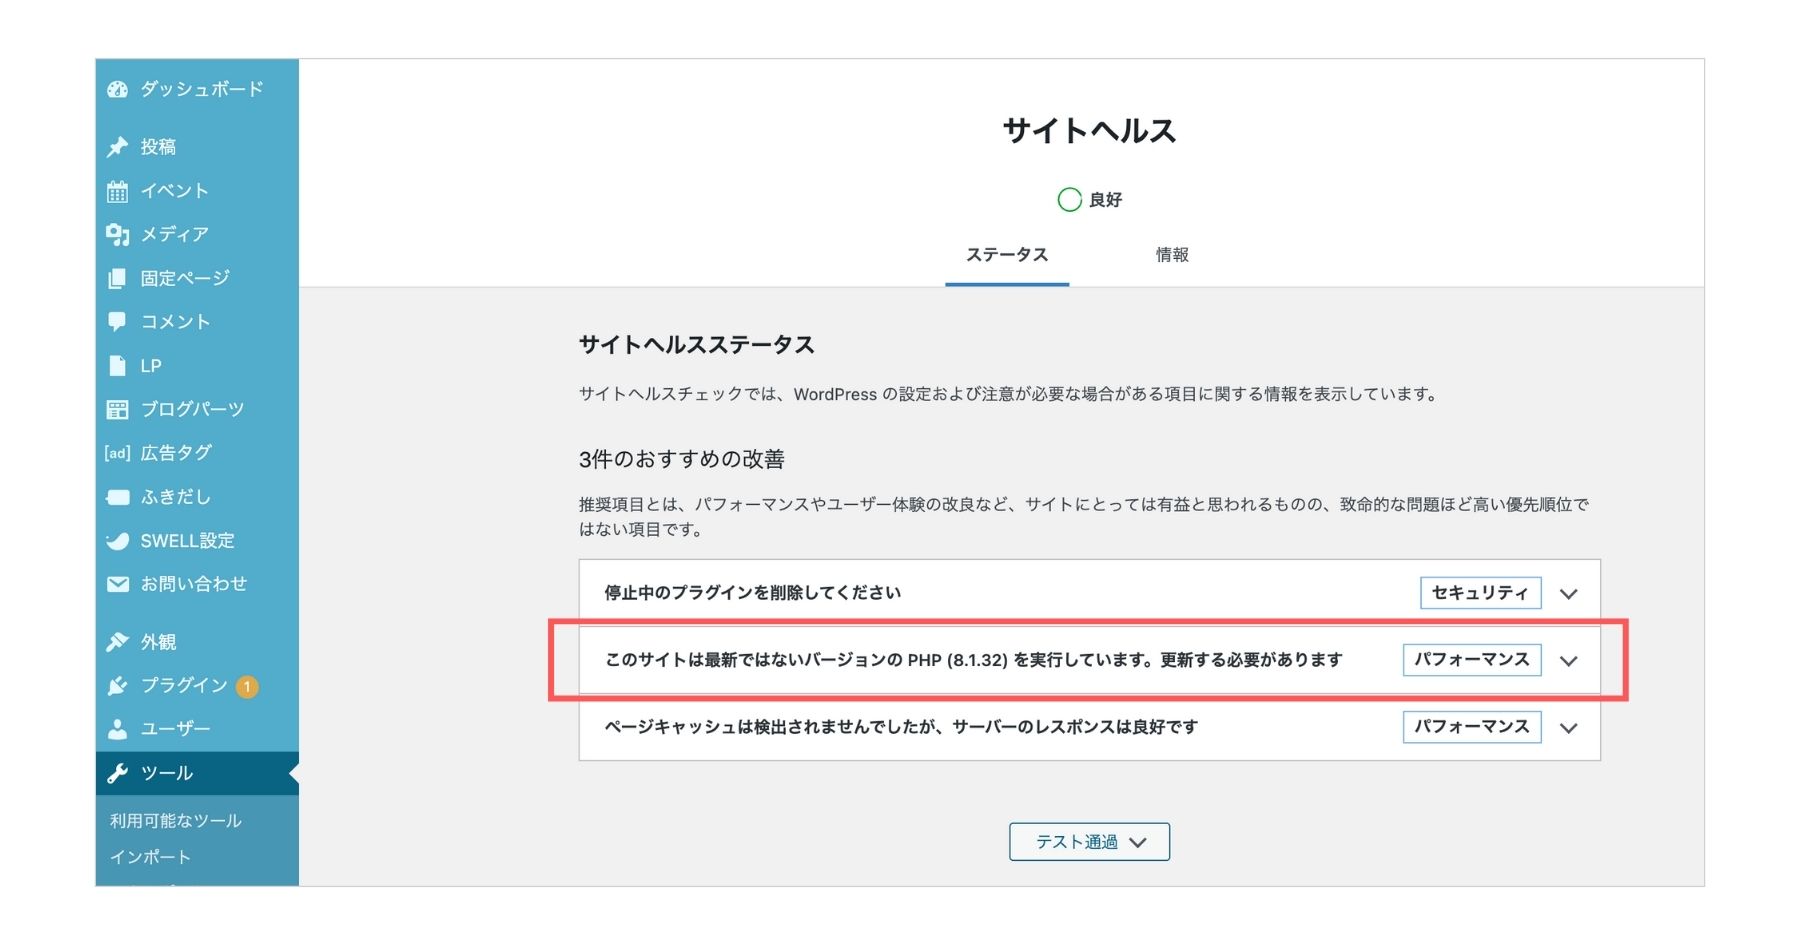The image size is (1800, 945).
Task: Click the コメント speech bubble icon
Action: (118, 321)
